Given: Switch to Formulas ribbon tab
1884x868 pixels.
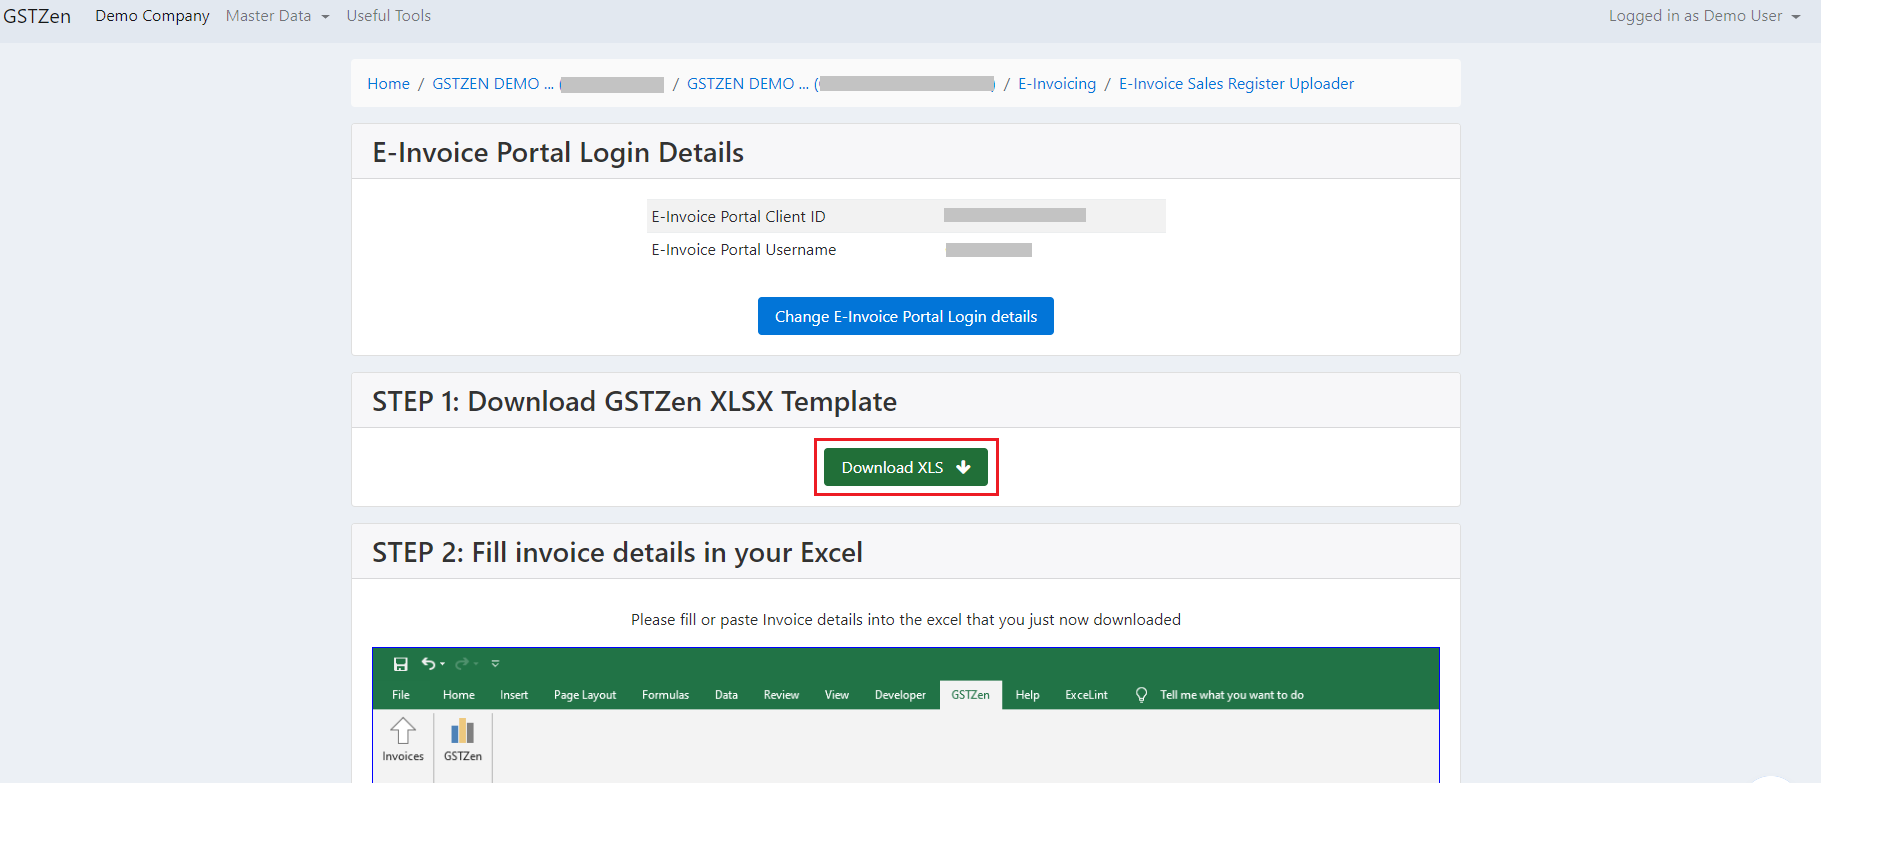Looking at the screenshot, I should pos(665,695).
